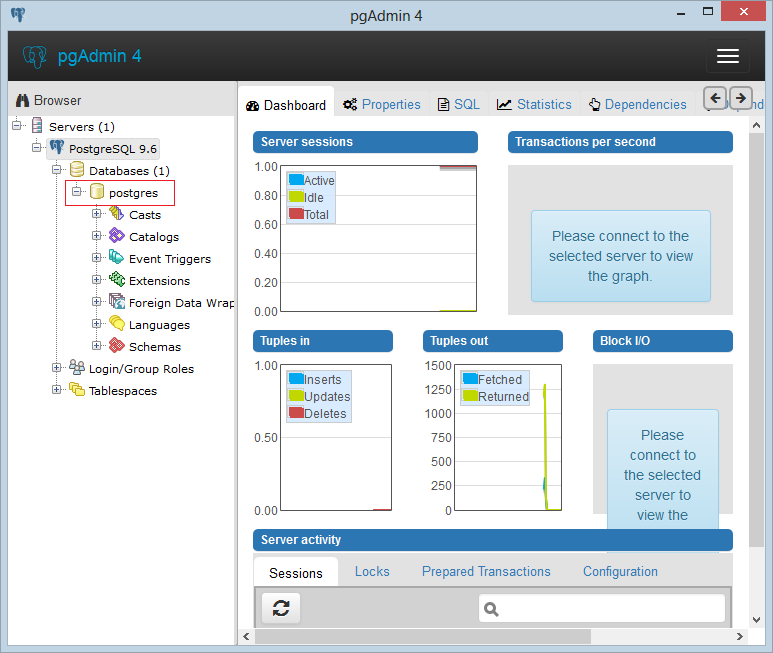
Task: Expand the Extensions node
Action: coord(97,279)
